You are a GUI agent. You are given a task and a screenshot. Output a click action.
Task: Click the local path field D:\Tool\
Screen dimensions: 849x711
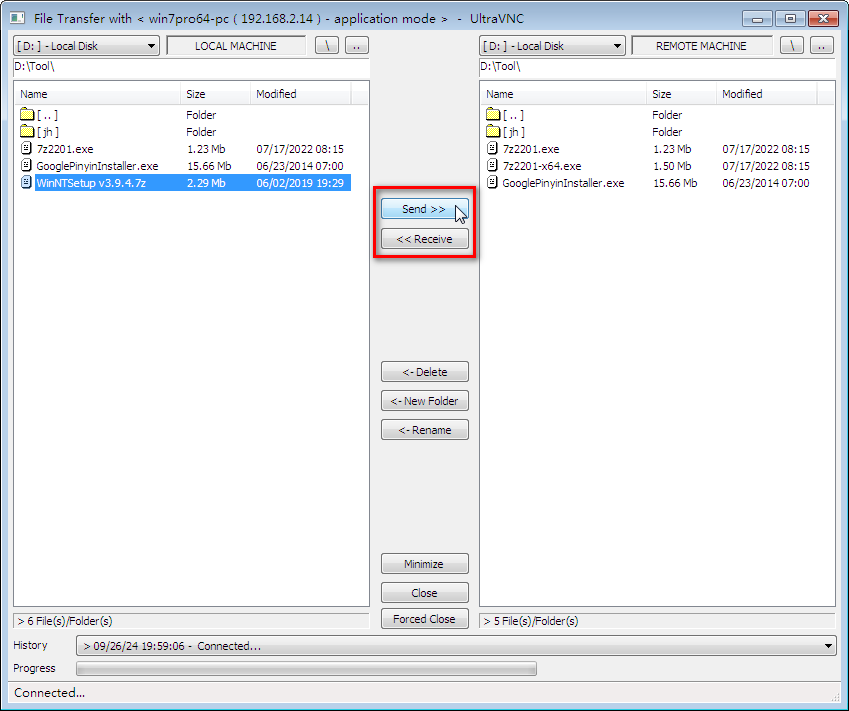[x=191, y=67]
